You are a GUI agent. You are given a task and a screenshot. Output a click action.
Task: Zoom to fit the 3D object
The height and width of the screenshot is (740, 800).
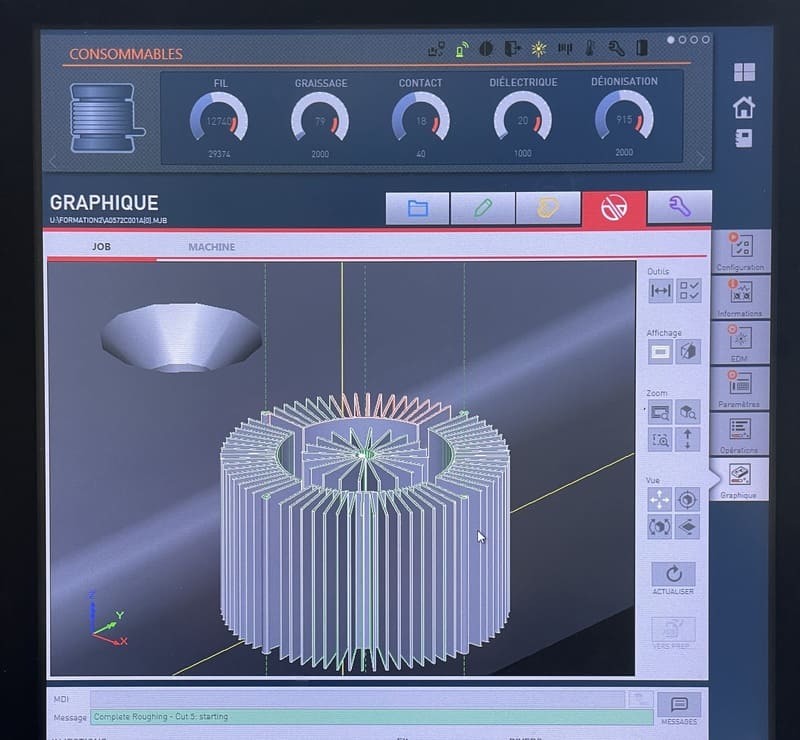click(688, 412)
